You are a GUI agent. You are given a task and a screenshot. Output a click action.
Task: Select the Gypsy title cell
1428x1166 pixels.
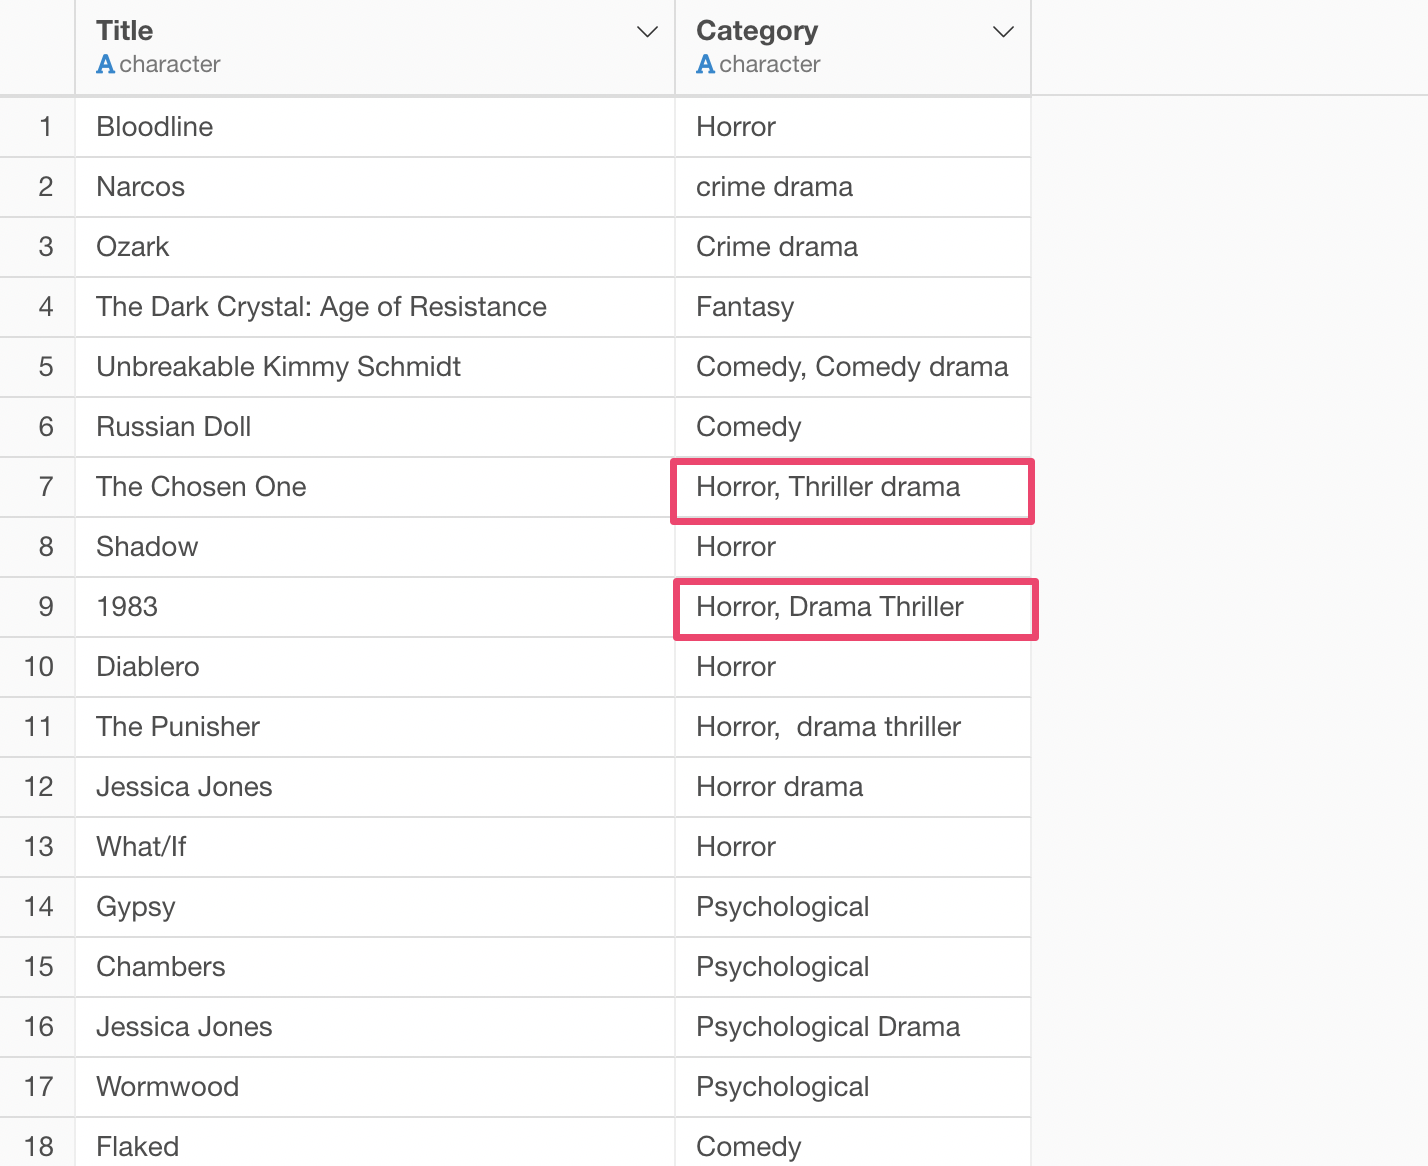[375, 907]
